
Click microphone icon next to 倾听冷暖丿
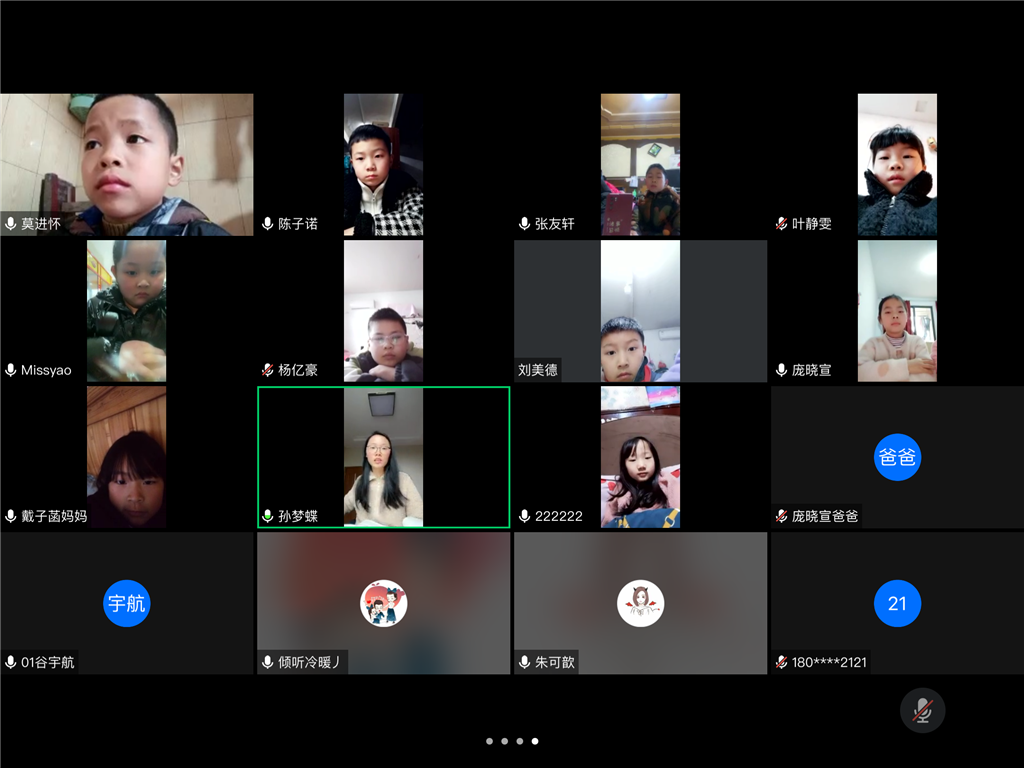pyautogui.click(x=268, y=662)
